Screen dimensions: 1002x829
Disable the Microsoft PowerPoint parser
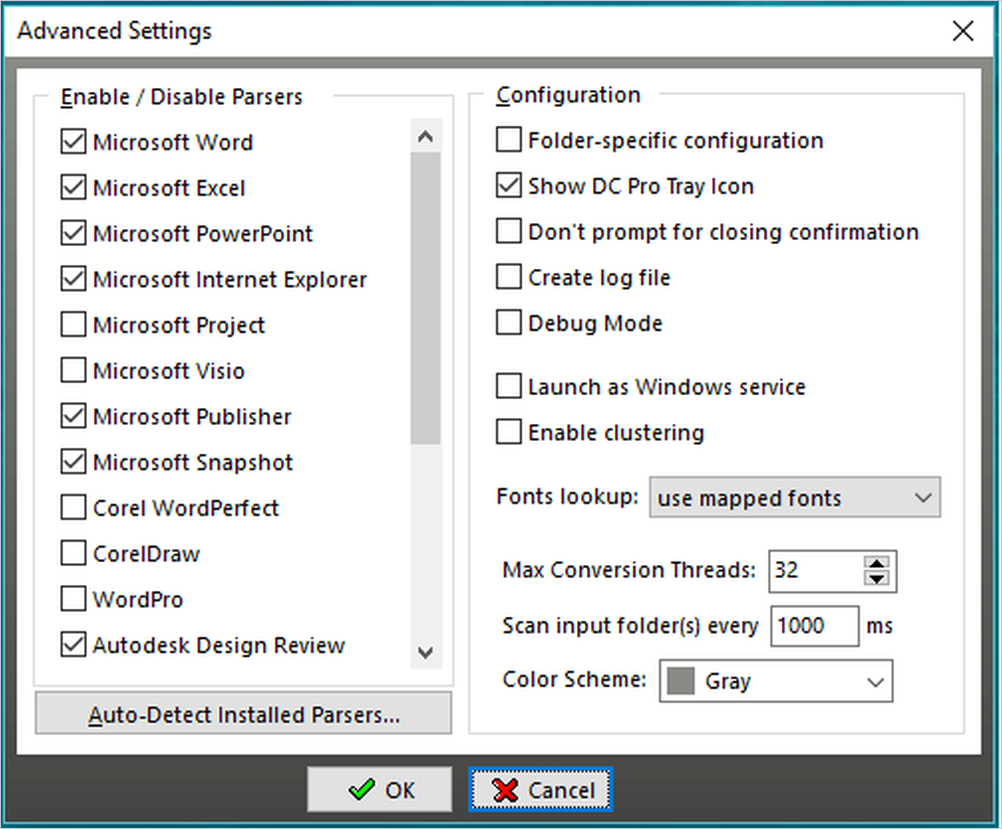(73, 233)
